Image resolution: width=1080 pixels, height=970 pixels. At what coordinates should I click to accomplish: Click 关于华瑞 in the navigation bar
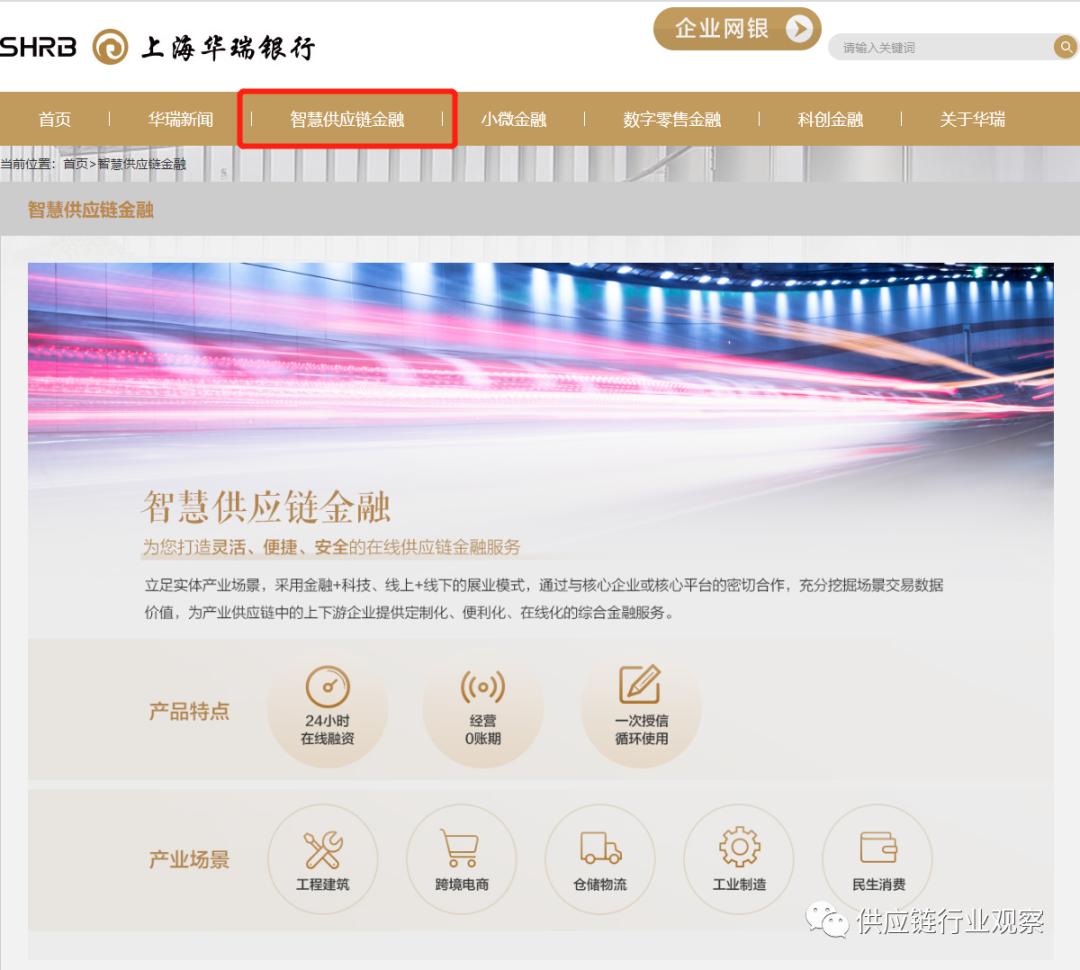pos(970,119)
